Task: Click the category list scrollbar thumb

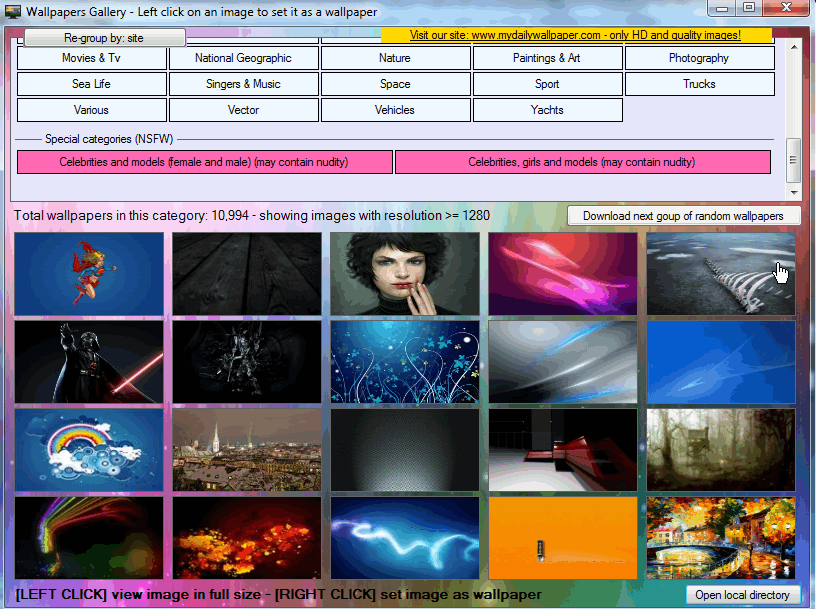Action: tap(793, 160)
